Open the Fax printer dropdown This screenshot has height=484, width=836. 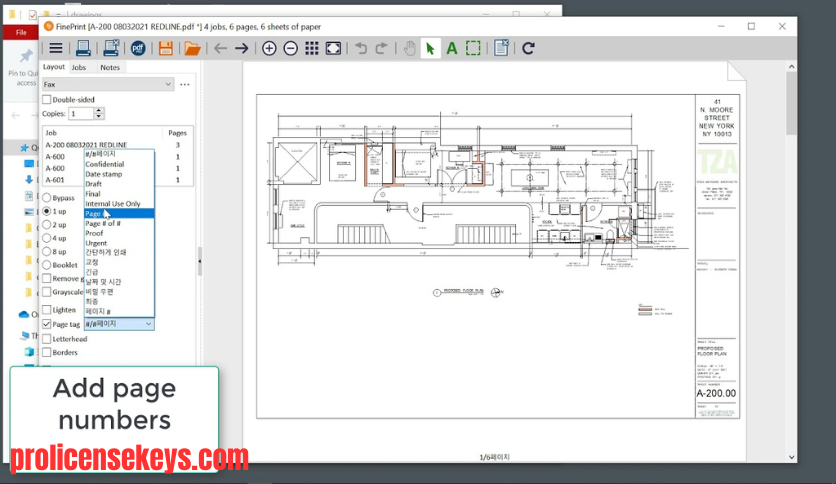(x=108, y=84)
